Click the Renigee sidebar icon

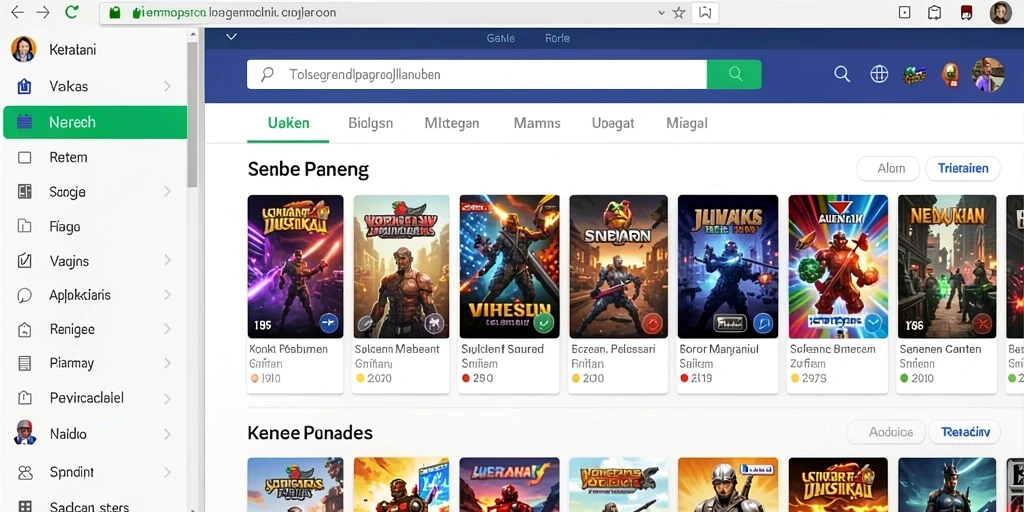tap(25, 329)
